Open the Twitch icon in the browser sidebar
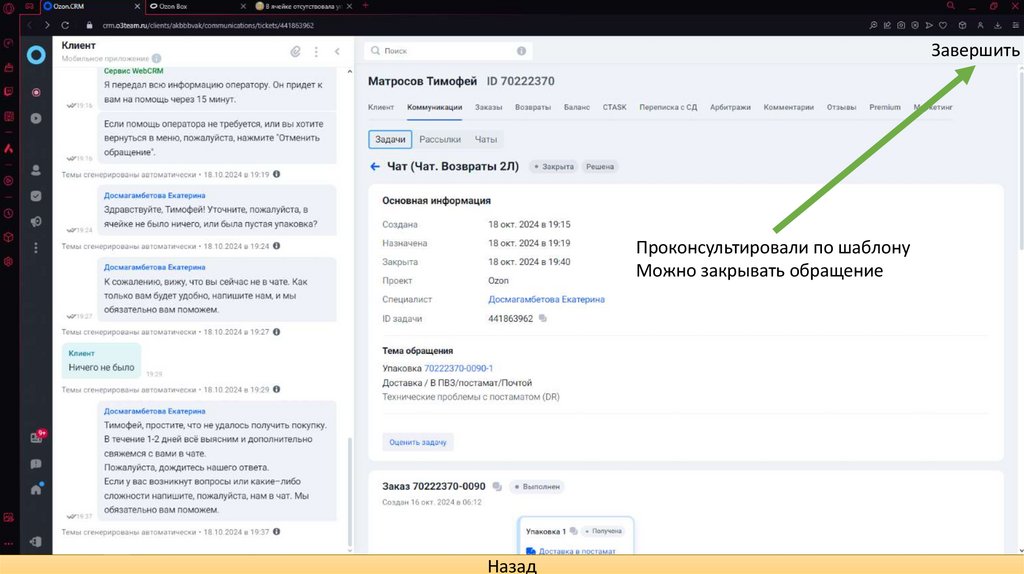Screen dimensions: 1024x574 pyautogui.click(x=8, y=91)
